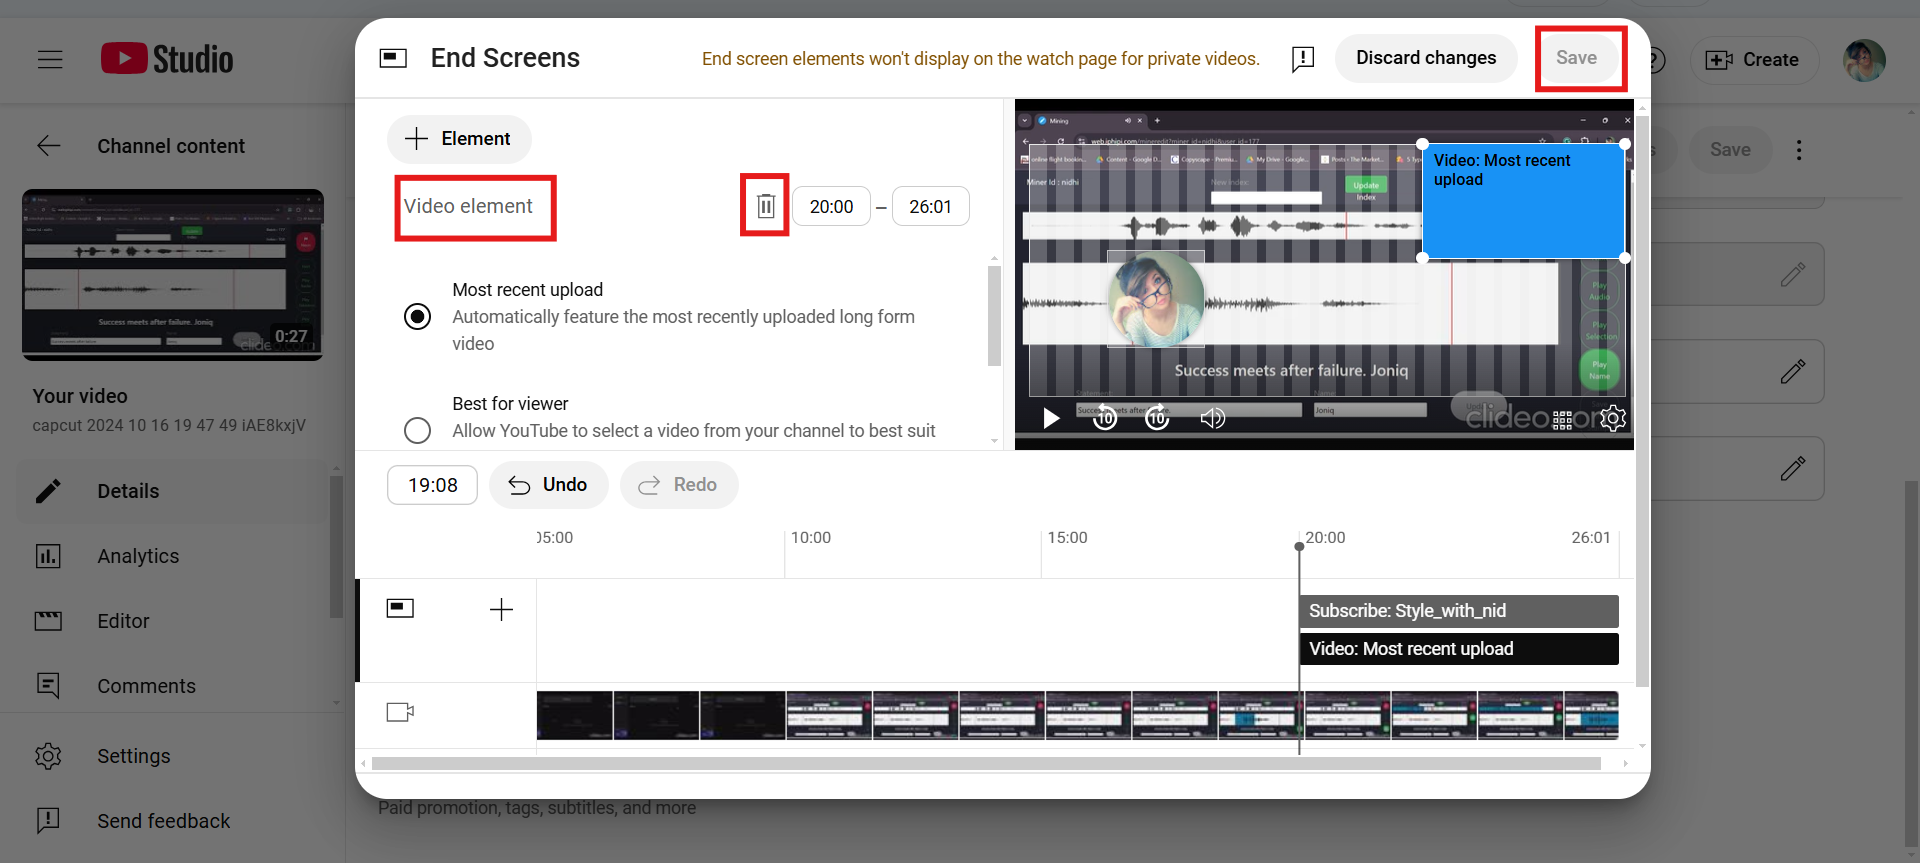Select Video: Most recent upload timeline element
Viewport: 1920px width, 863px height.
point(1459,649)
